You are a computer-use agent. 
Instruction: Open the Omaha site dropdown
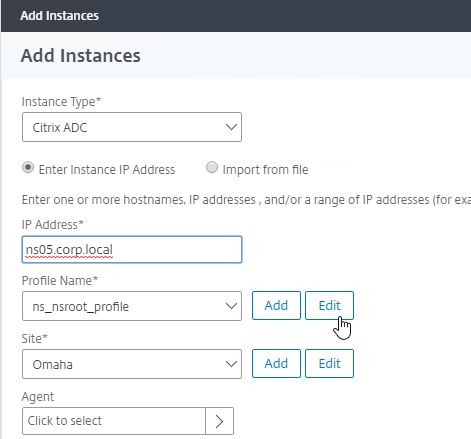click(x=132, y=364)
